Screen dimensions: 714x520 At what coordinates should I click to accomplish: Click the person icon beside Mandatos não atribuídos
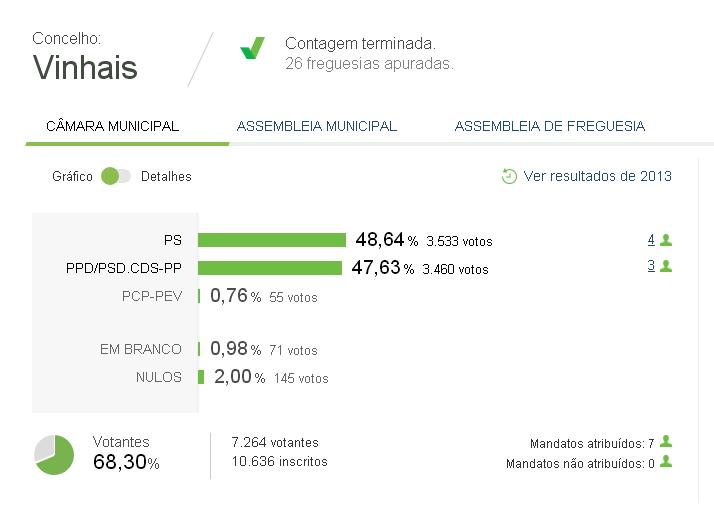click(x=666, y=461)
